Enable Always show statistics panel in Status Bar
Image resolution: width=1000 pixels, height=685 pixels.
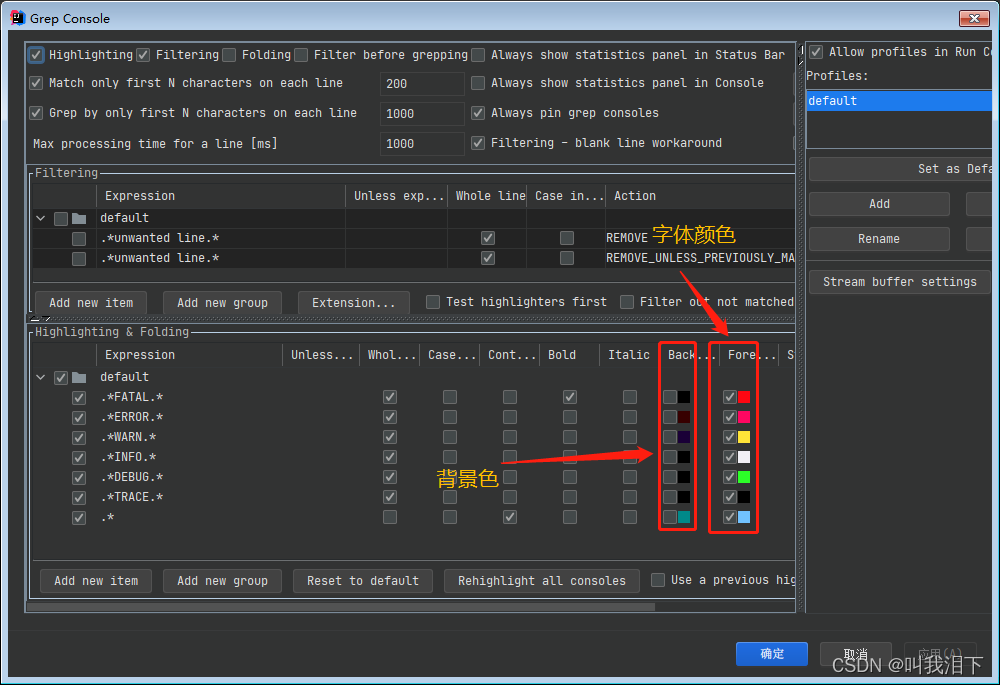click(478, 55)
